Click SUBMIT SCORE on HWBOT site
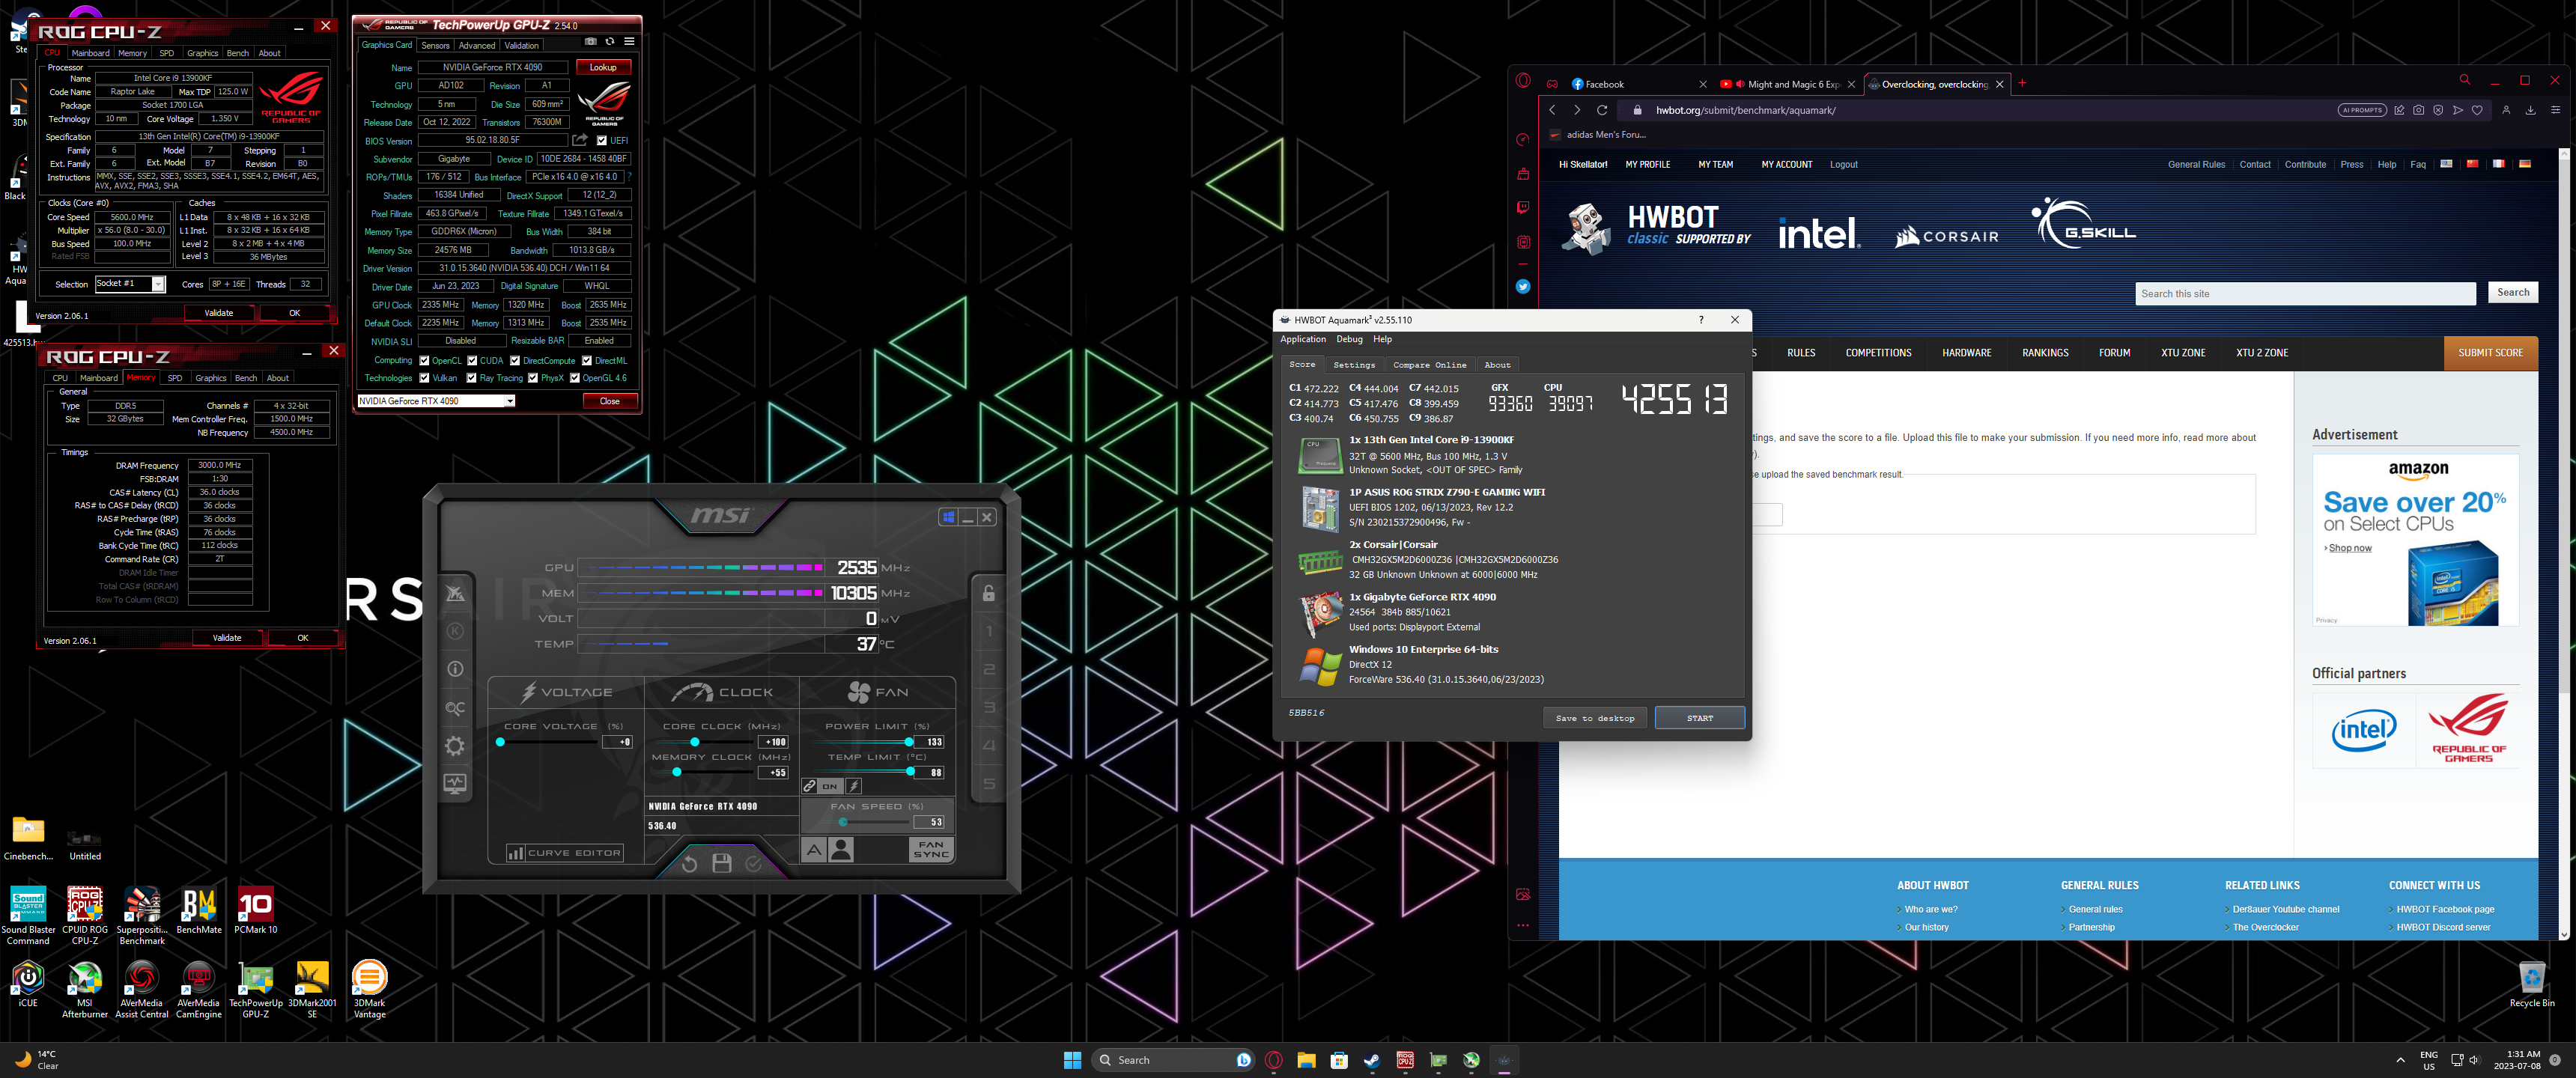 point(2490,353)
